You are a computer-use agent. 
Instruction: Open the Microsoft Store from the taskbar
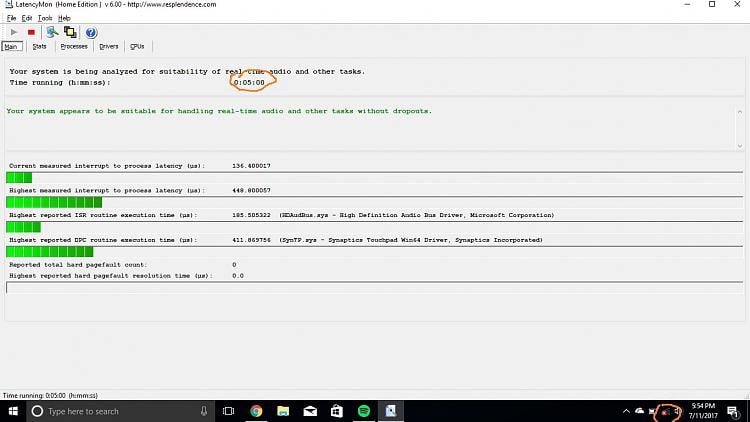pyautogui.click(x=337, y=411)
